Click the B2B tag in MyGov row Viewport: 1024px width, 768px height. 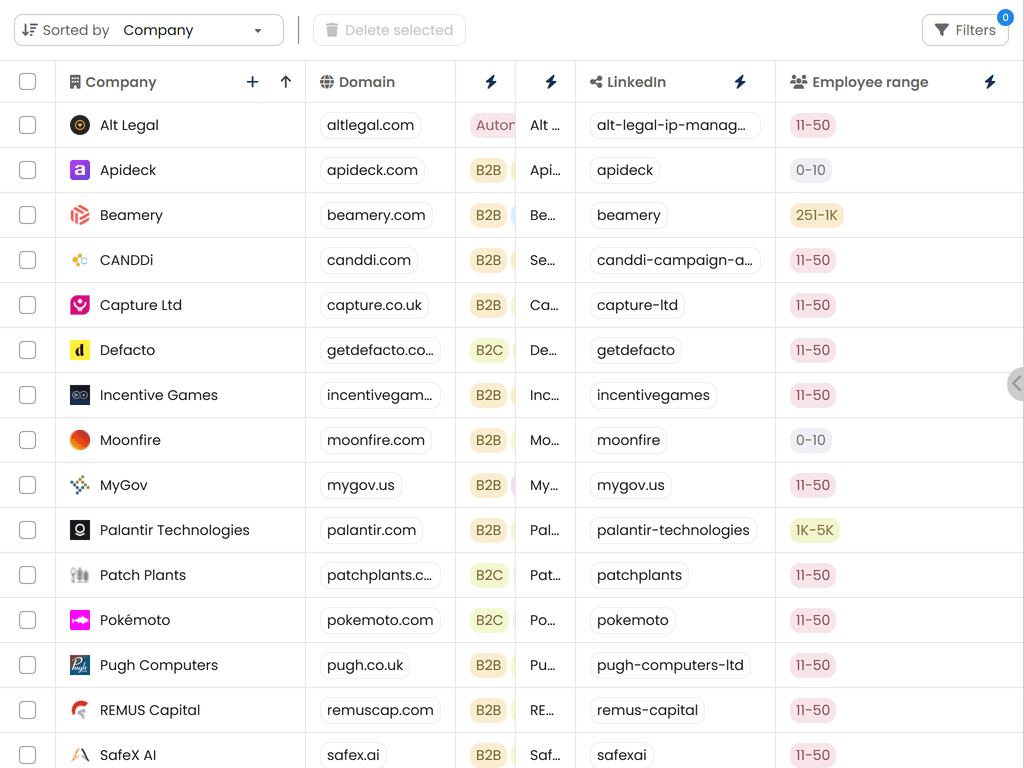tap(488, 485)
